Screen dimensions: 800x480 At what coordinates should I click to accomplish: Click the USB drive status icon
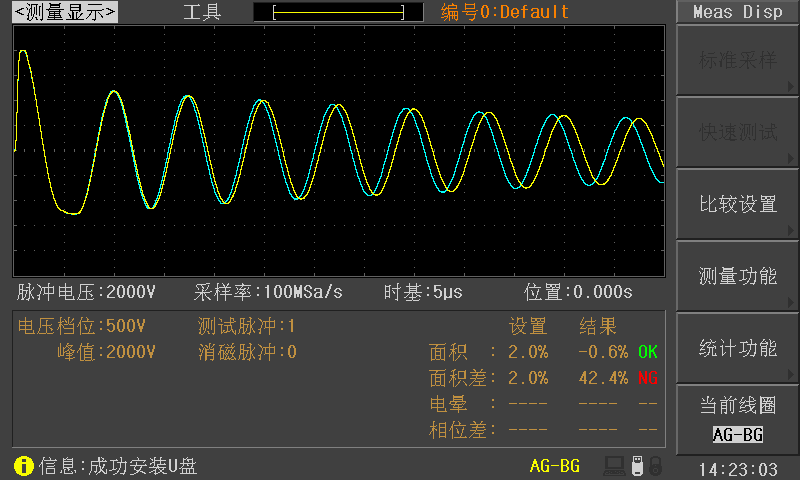pyautogui.click(x=637, y=466)
